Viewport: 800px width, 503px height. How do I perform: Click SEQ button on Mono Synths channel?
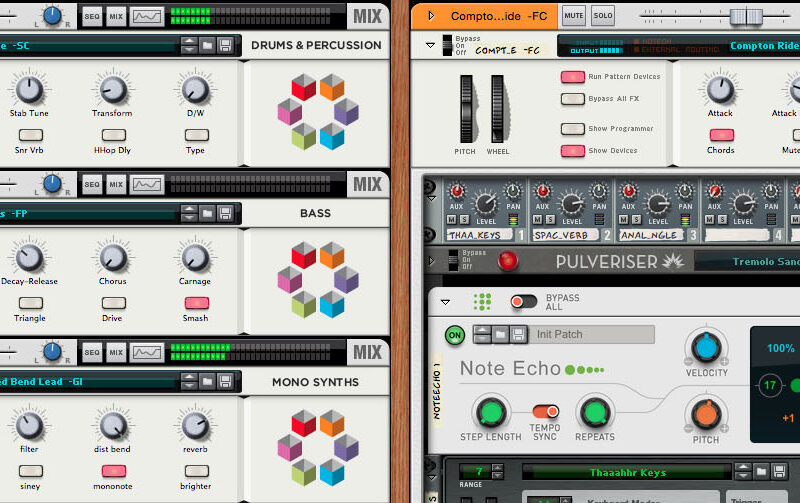click(x=92, y=353)
